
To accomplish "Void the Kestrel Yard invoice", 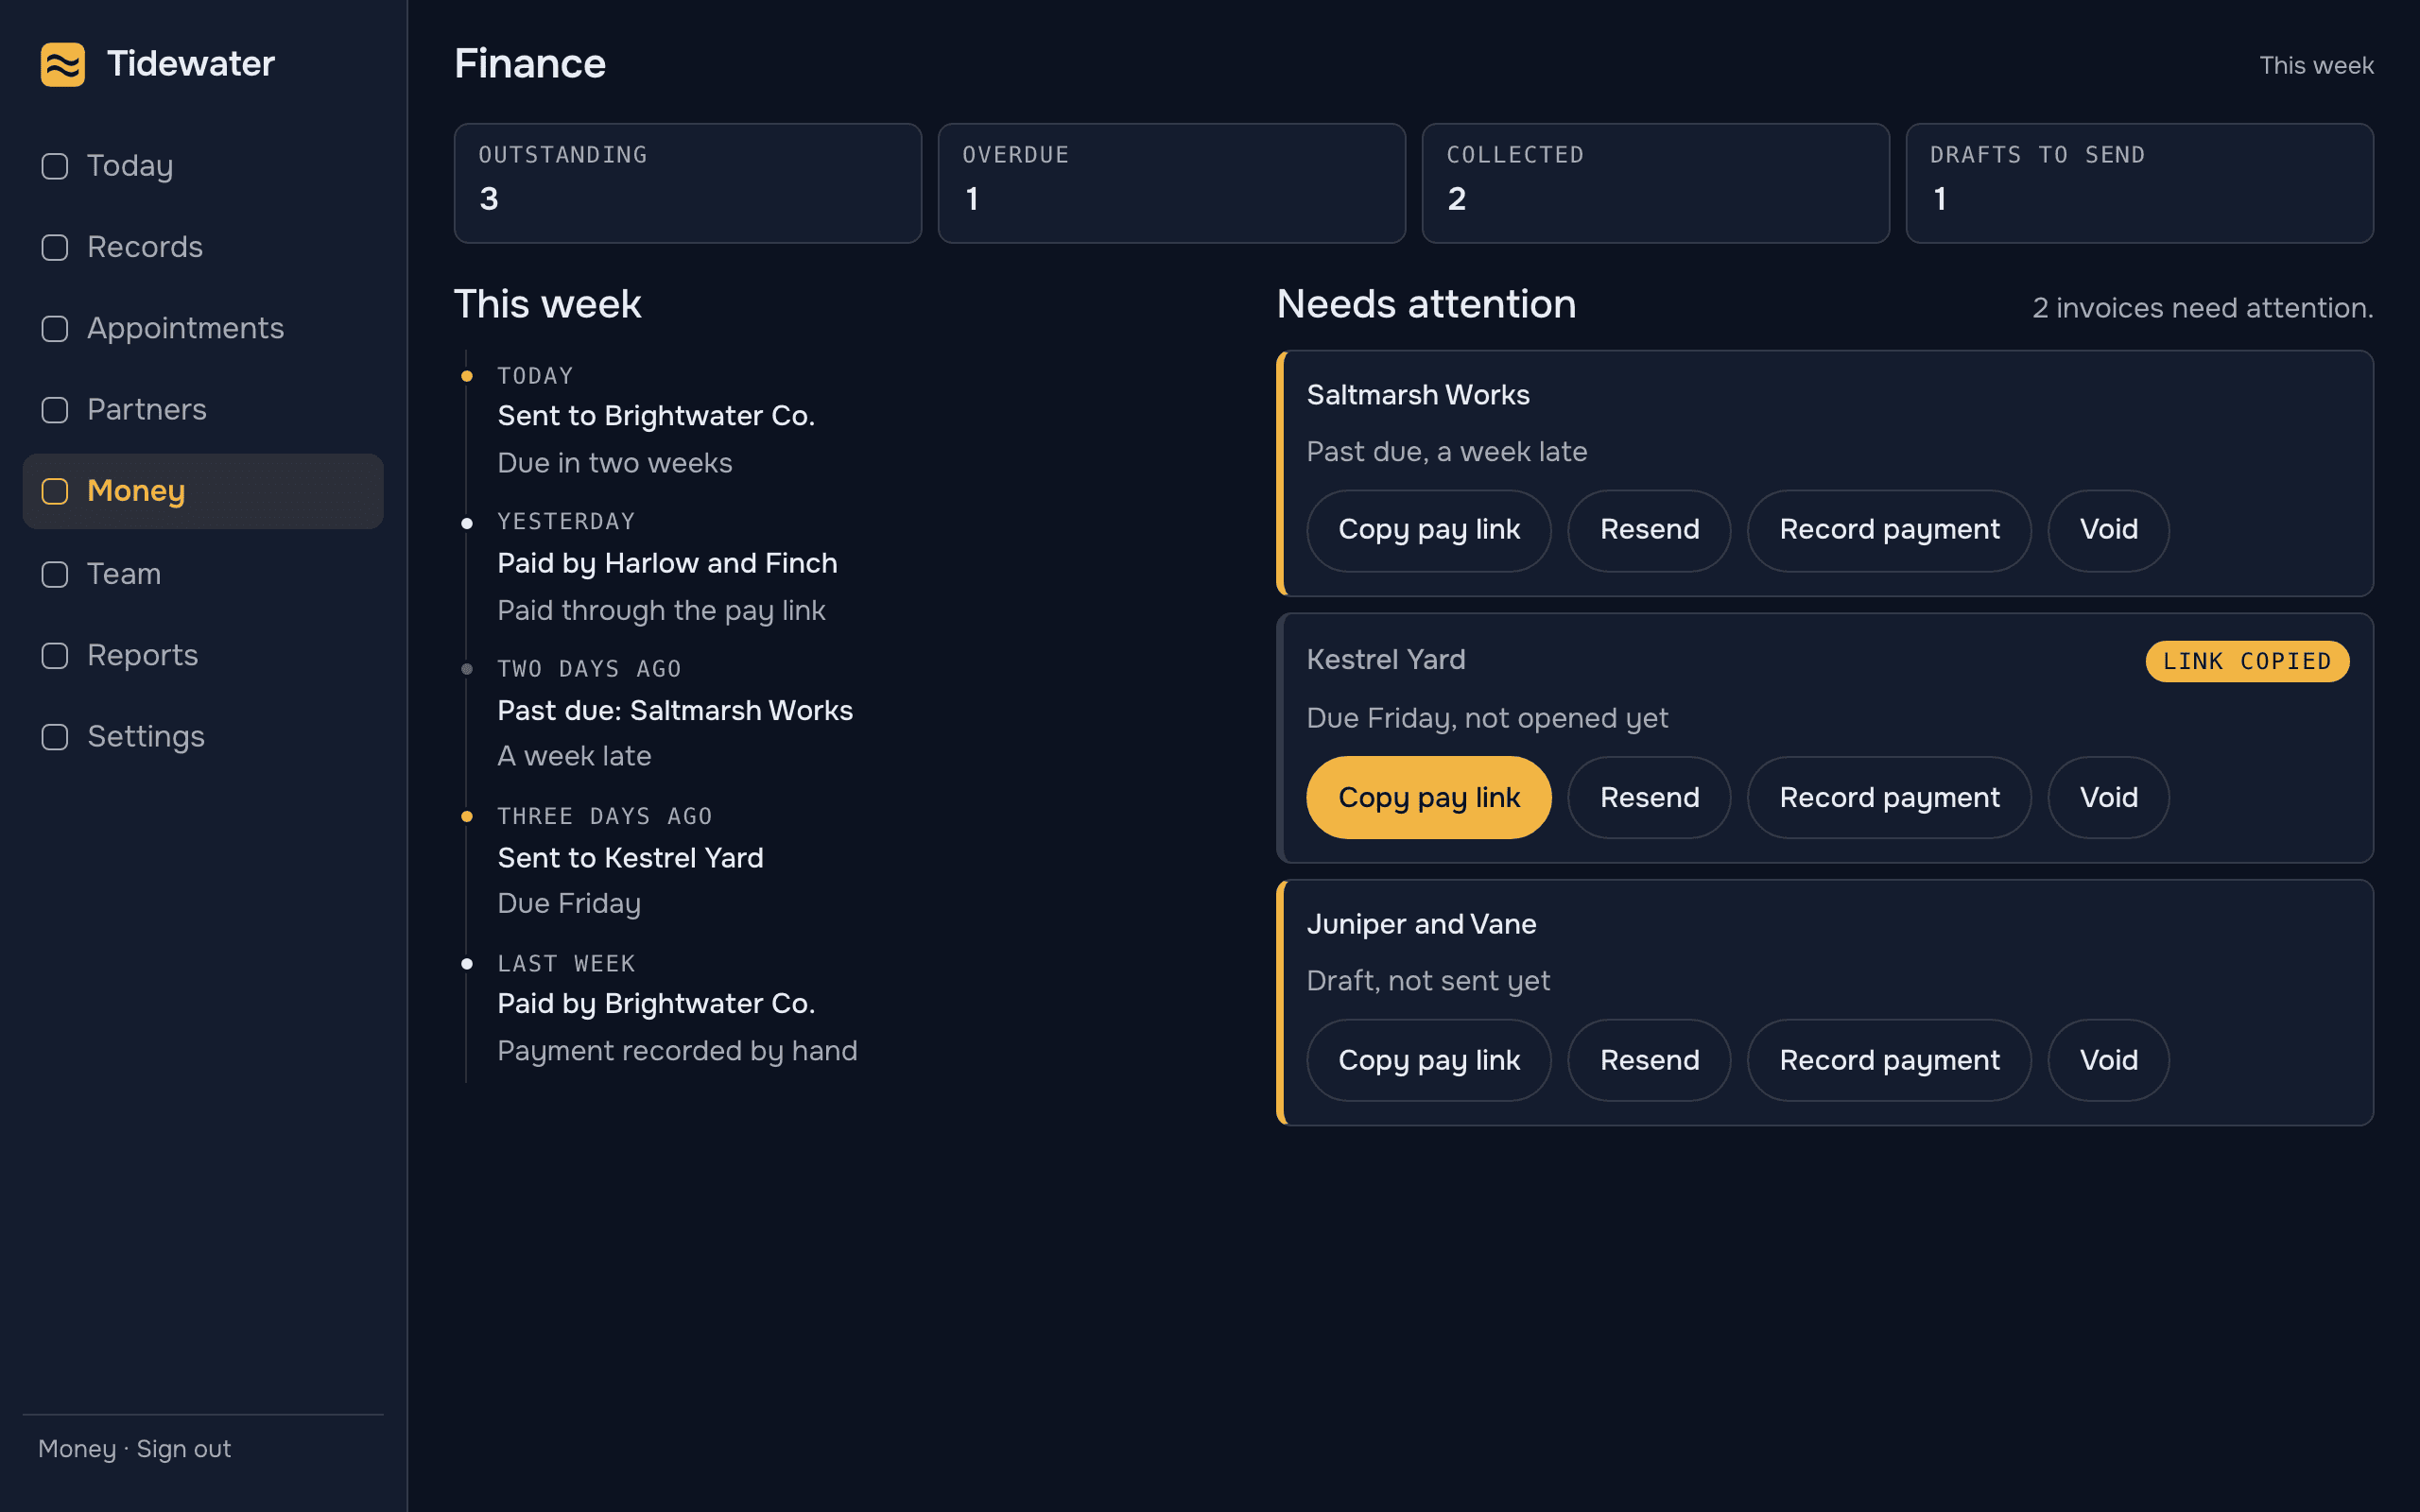I will point(2108,798).
